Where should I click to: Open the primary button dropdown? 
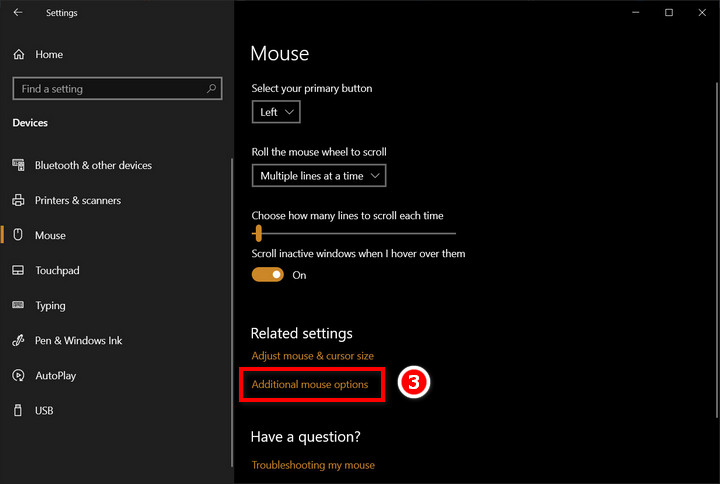pos(275,112)
